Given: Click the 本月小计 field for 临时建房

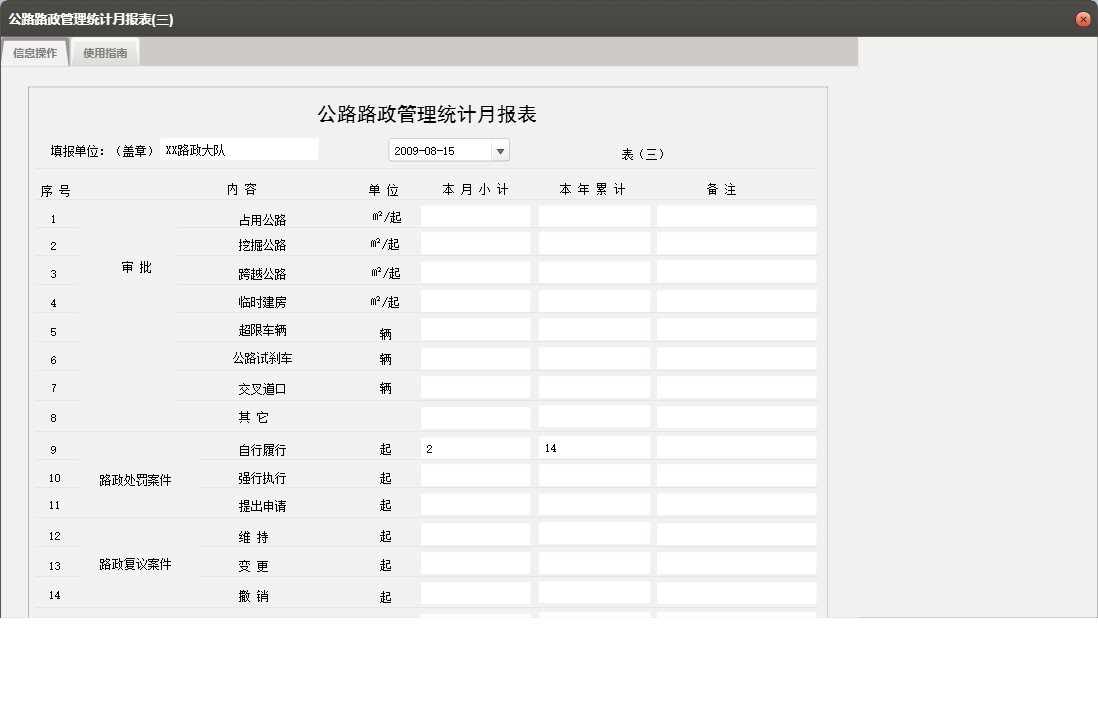Looking at the screenshot, I should click(x=475, y=300).
